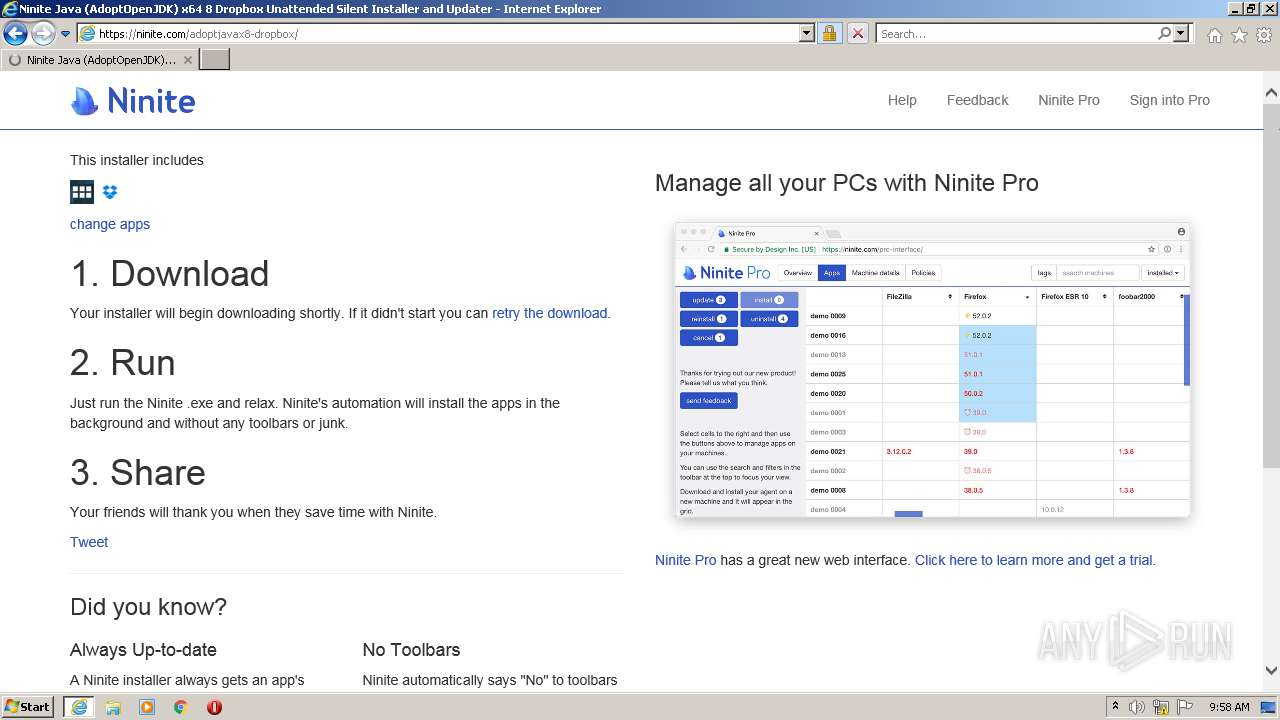1280x720 pixels.
Task: Open Internet Explorer in the taskbar
Action: tap(79, 707)
